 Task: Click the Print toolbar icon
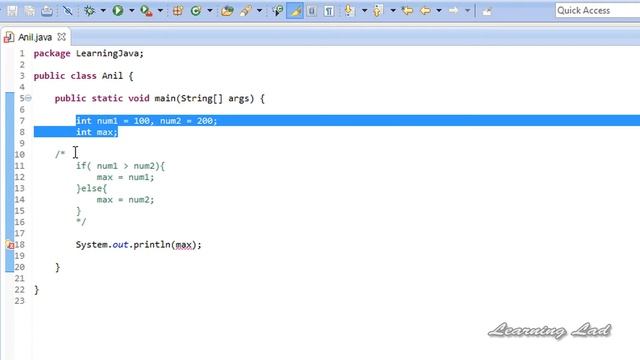click(x=47, y=11)
